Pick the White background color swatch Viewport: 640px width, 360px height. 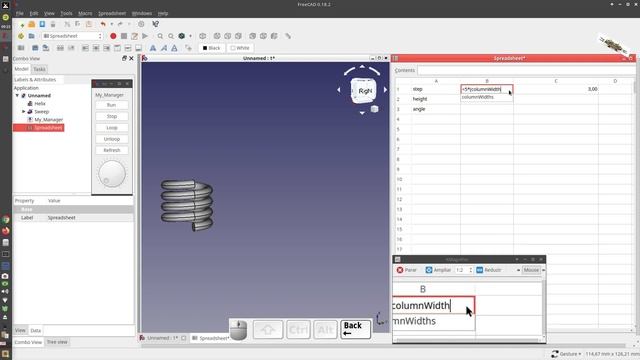tap(240, 48)
